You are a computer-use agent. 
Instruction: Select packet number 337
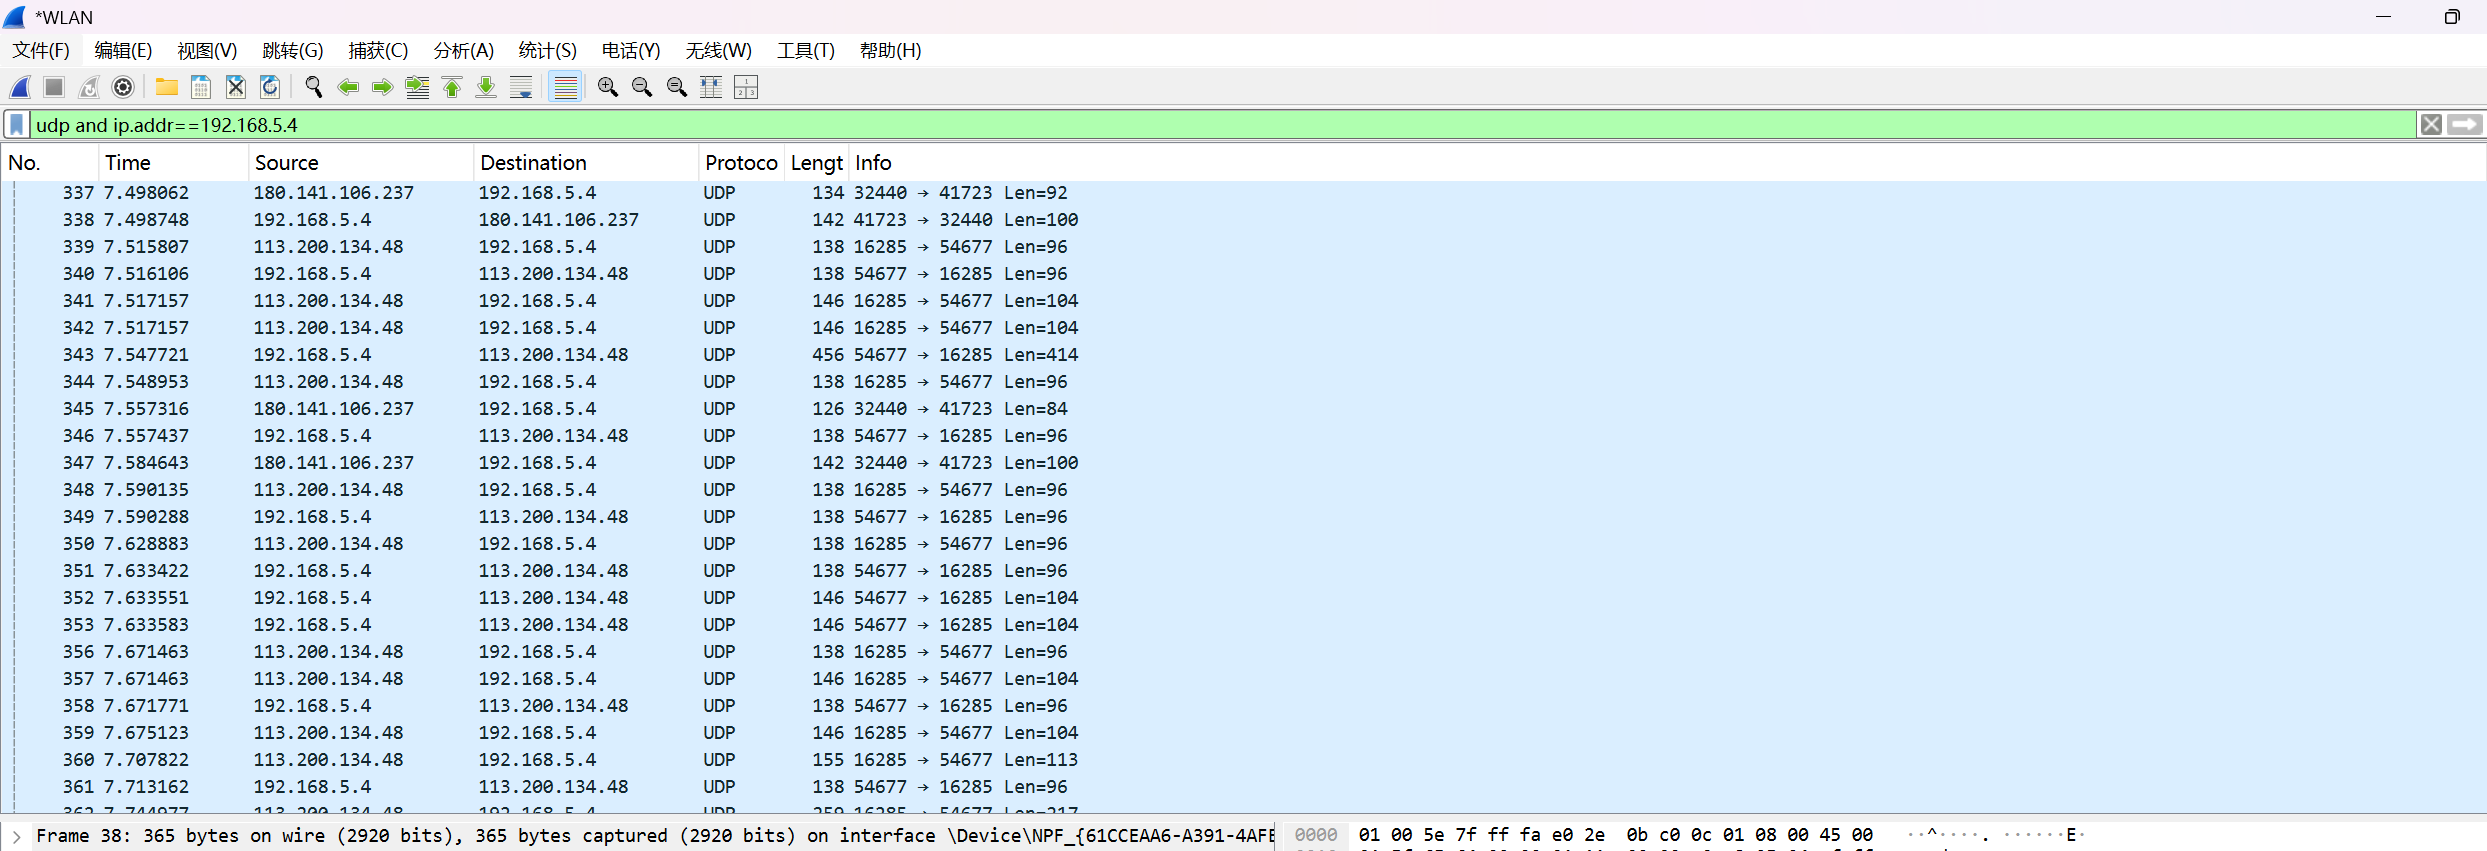pyautogui.click(x=1243, y=193)
